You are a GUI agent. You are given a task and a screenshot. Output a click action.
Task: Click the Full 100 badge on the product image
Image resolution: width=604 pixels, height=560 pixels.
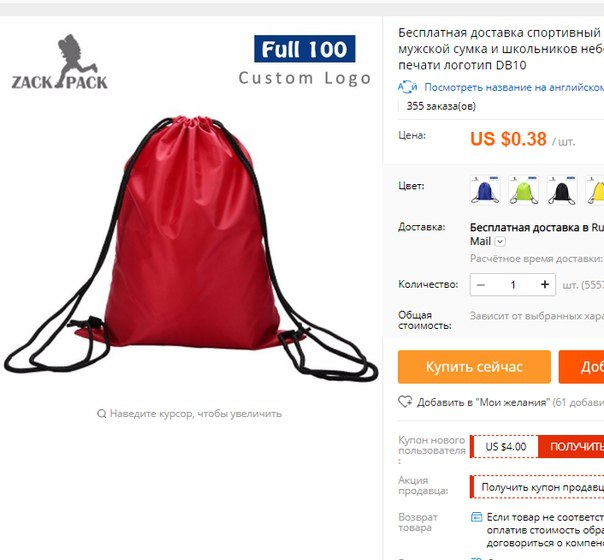(305, 49)
